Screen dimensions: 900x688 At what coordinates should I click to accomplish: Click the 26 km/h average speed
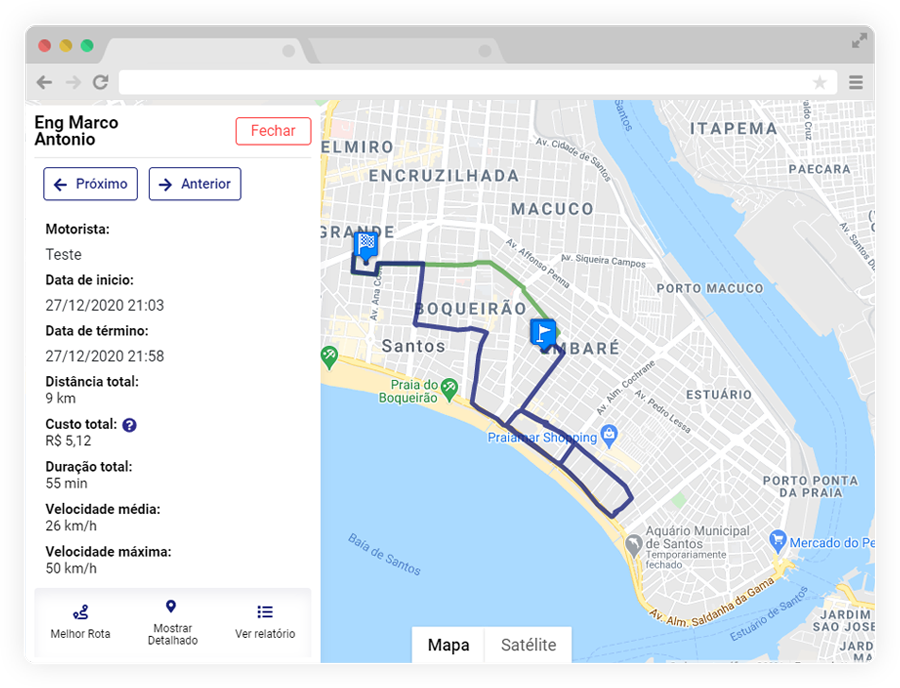tap(71, 526)
